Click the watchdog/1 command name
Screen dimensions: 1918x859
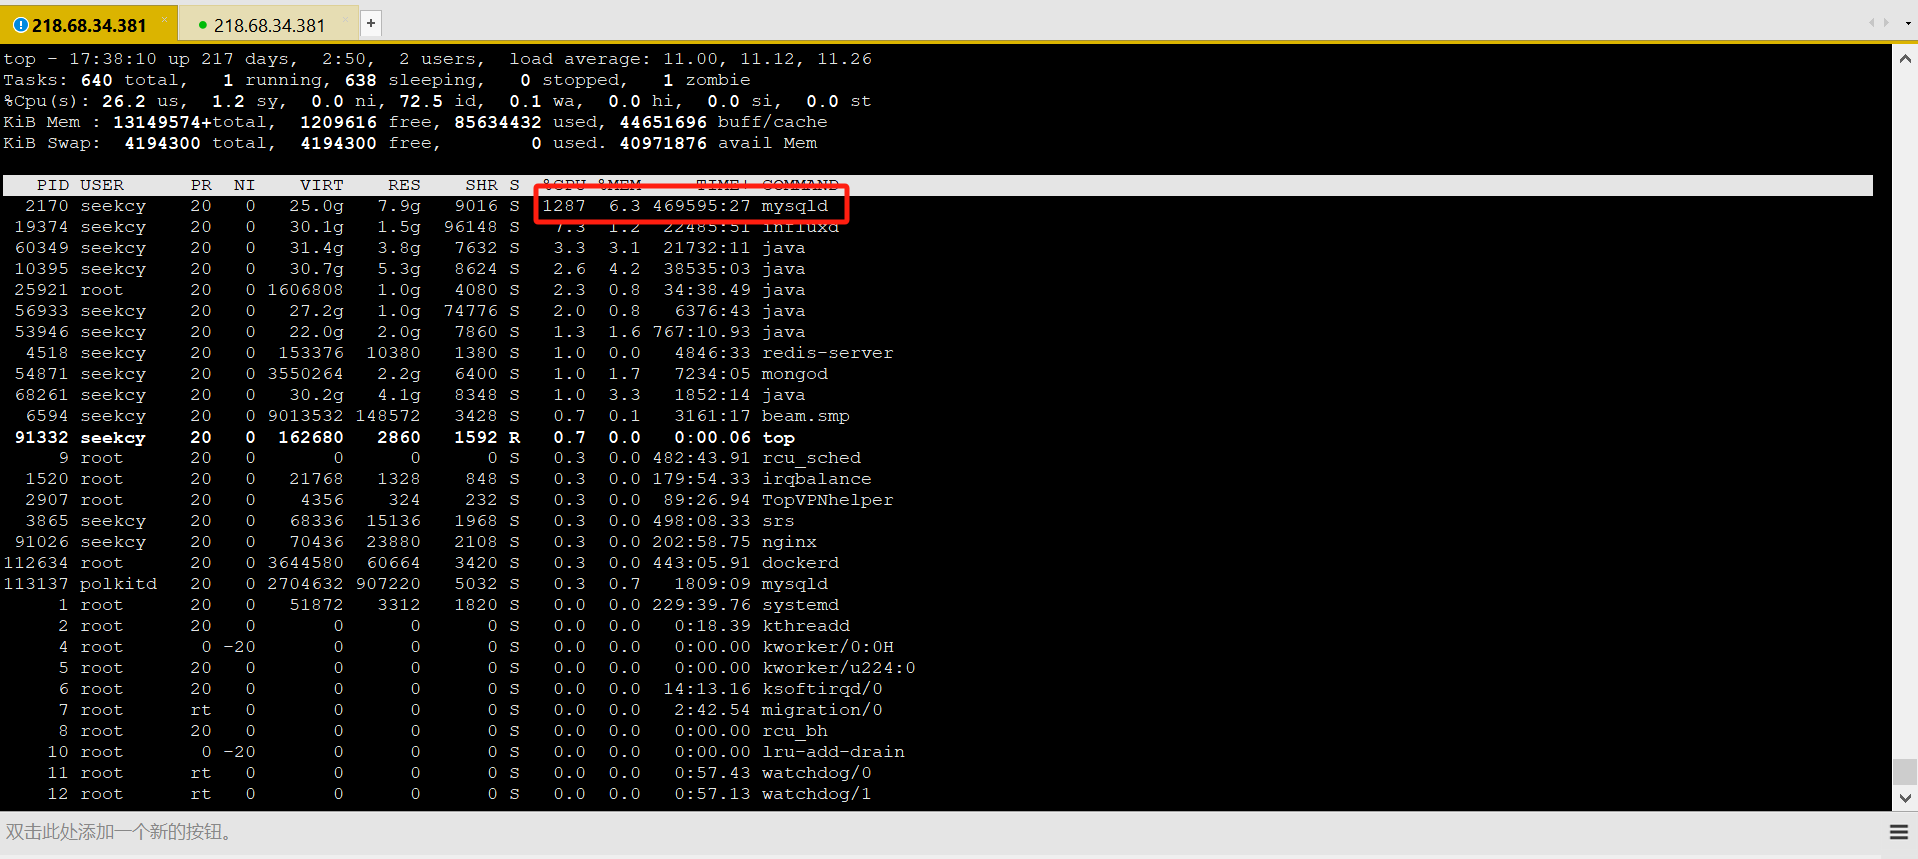817,794
